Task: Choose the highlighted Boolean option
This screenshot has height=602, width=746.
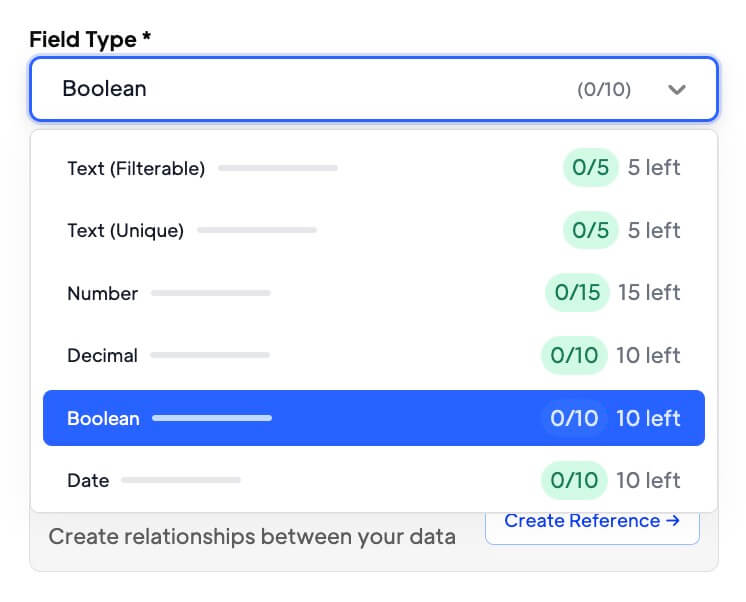Action: point(373,418)
